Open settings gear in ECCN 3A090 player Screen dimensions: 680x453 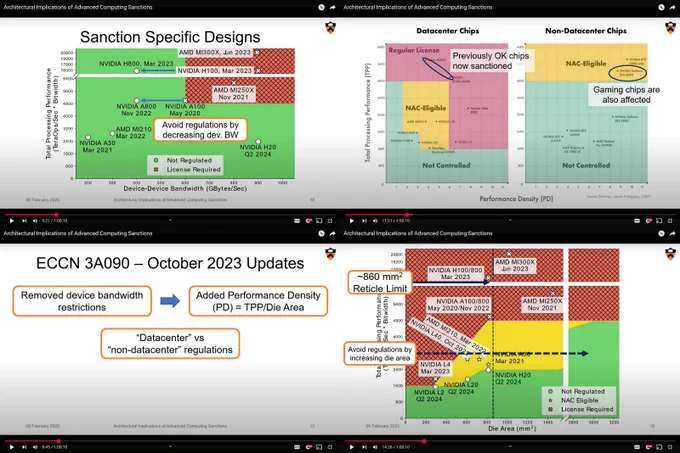[x=309, y=447]
